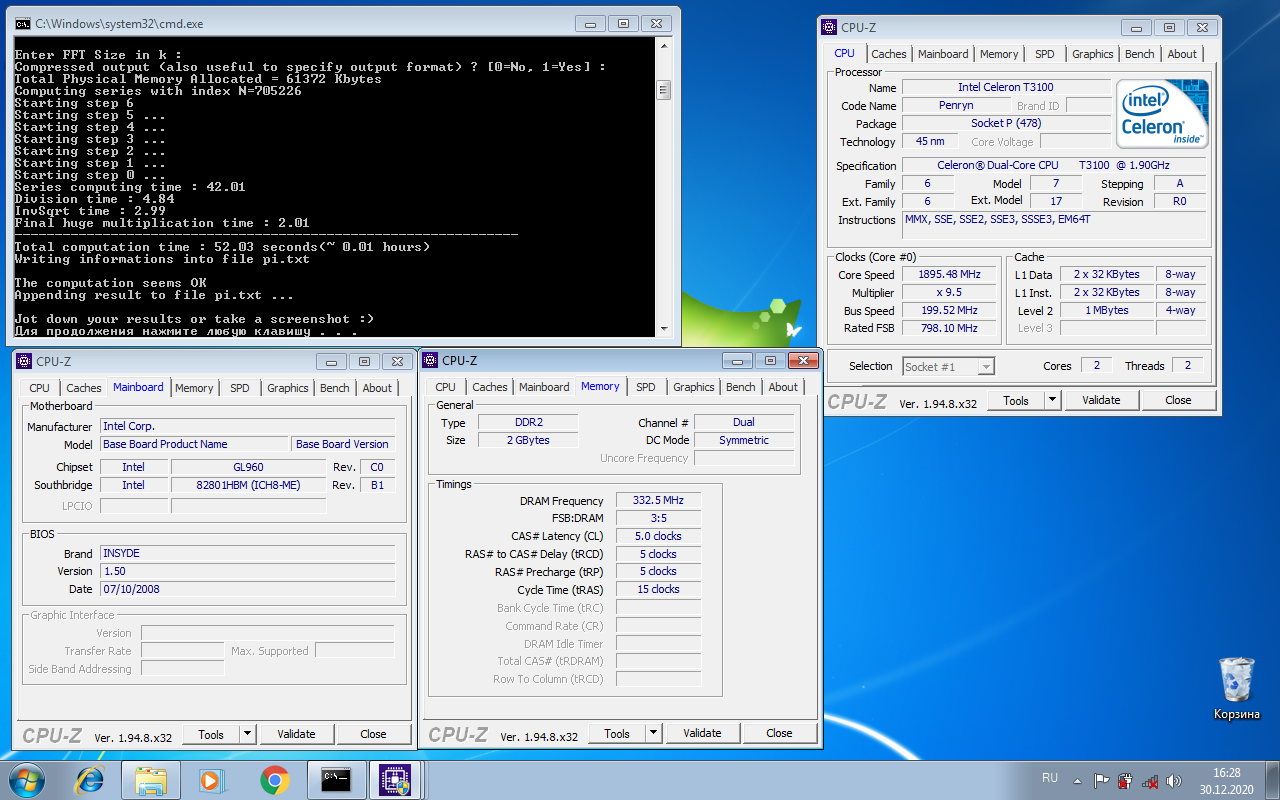Screen dimensions: 1280x800
Task: Click Validate button in CPU window
Action: (x=1101, y=400)
